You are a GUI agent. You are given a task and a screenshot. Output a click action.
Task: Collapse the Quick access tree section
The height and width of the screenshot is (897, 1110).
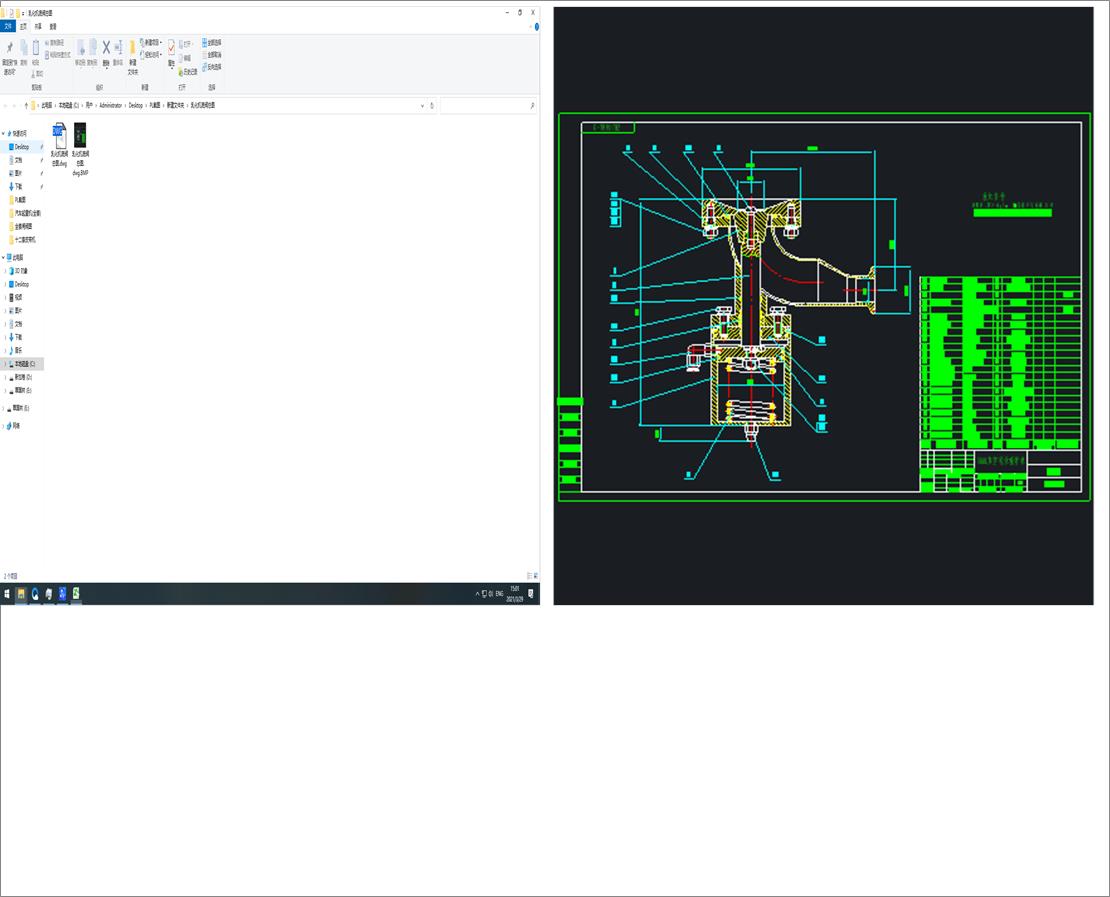[x=4, y=133]
